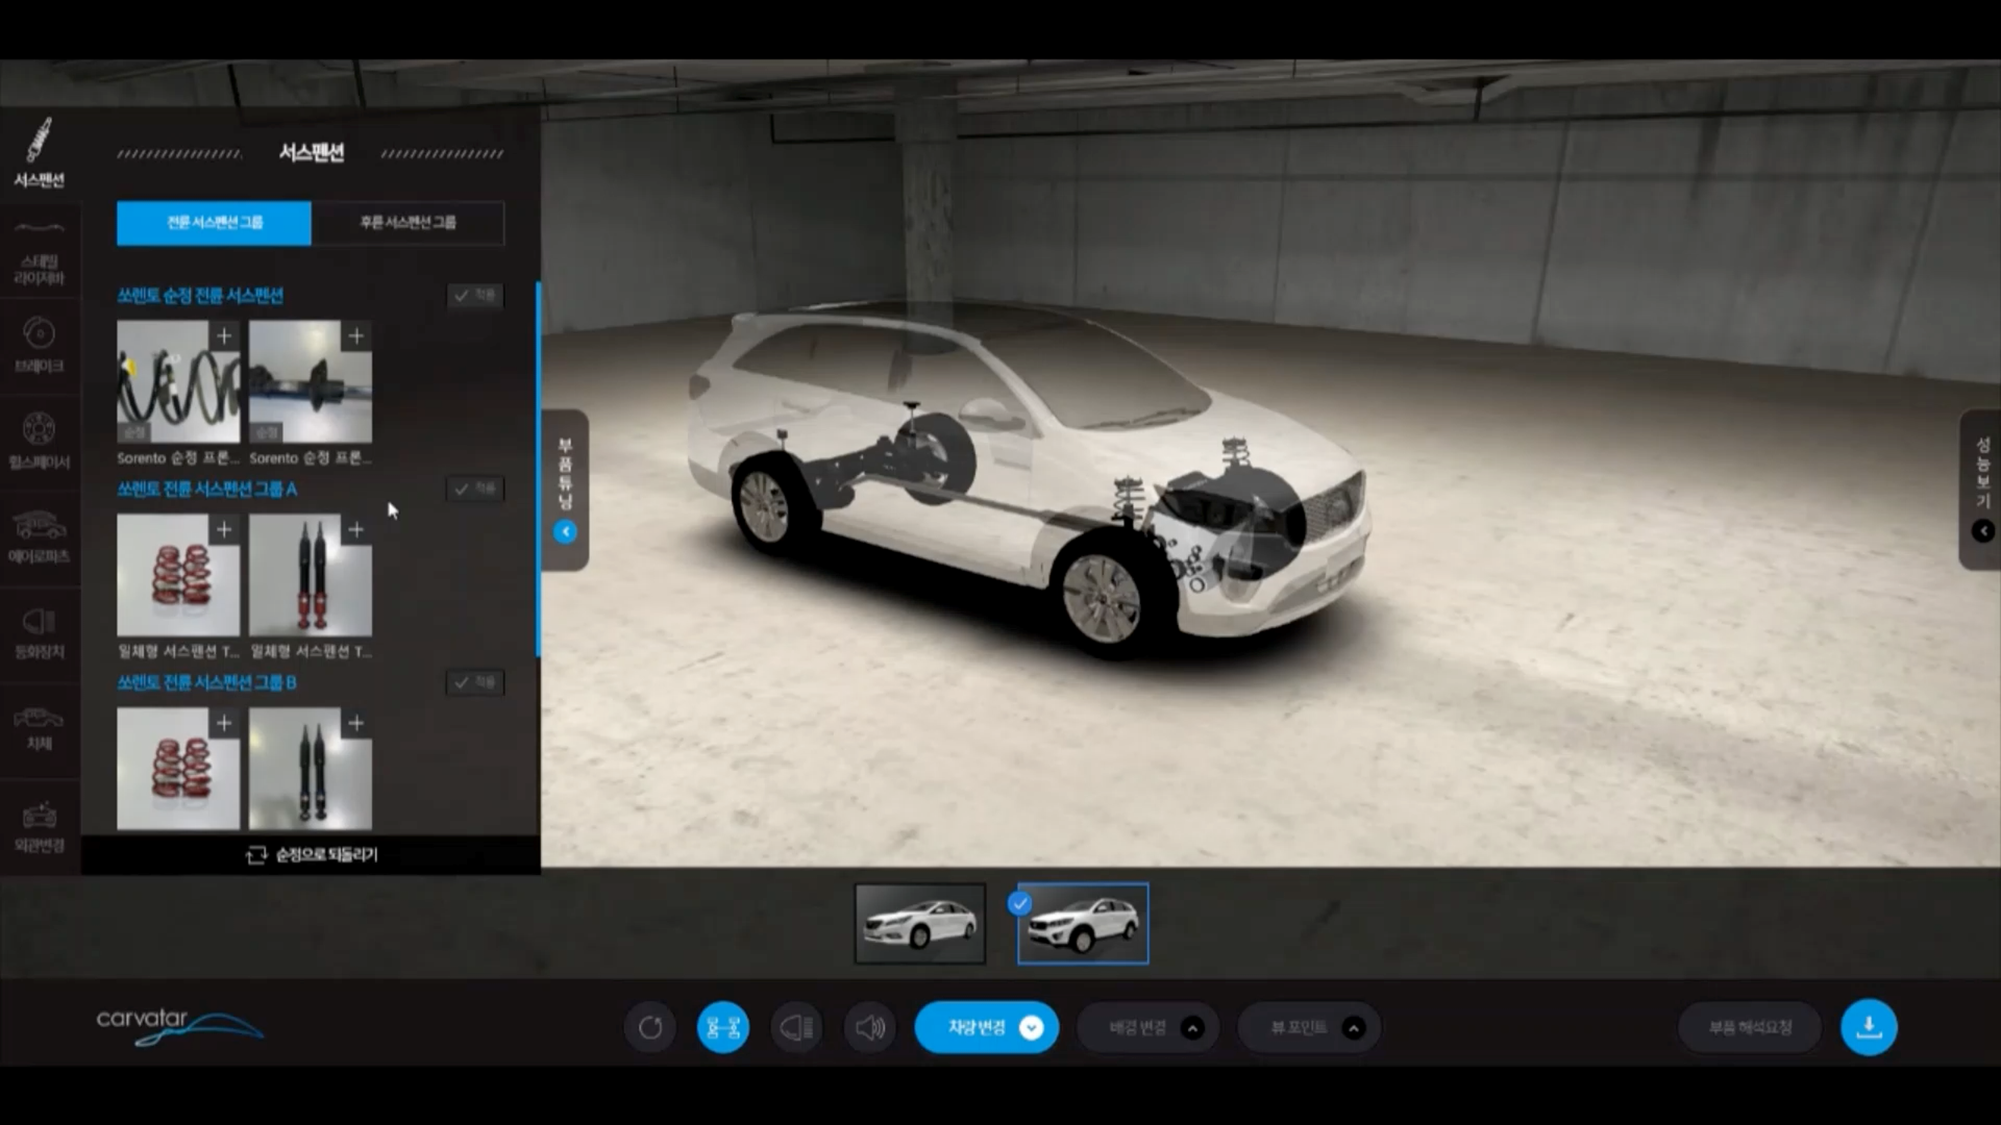2001x1125 pixels.
Task: Open the Aero Parts (에어로파츠) category
Action: click(x=39, y=536)
